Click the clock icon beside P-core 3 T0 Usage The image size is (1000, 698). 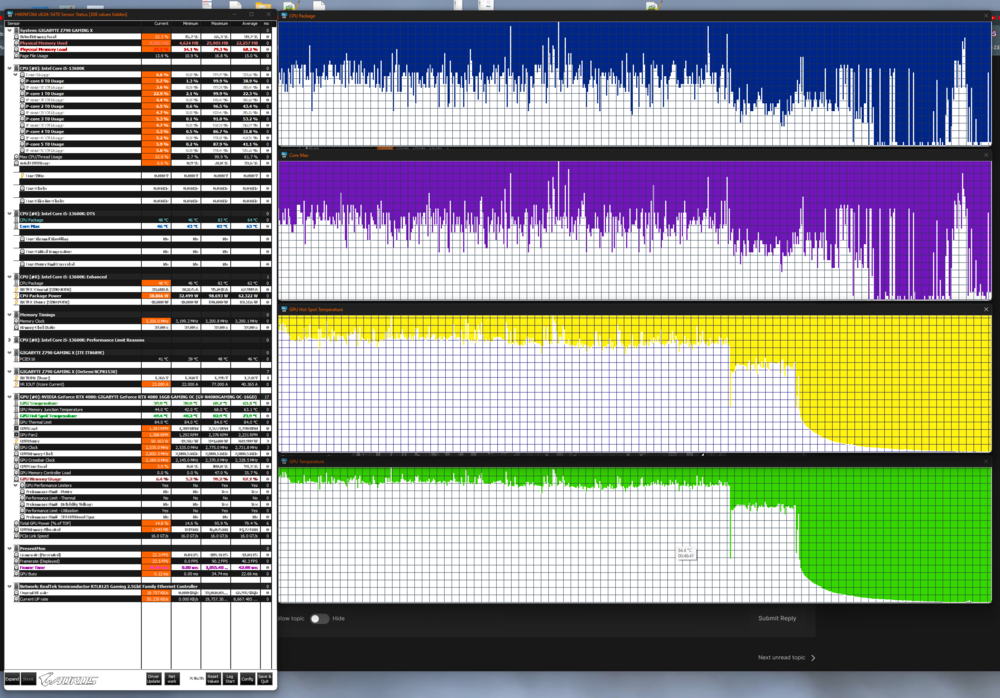22,119
